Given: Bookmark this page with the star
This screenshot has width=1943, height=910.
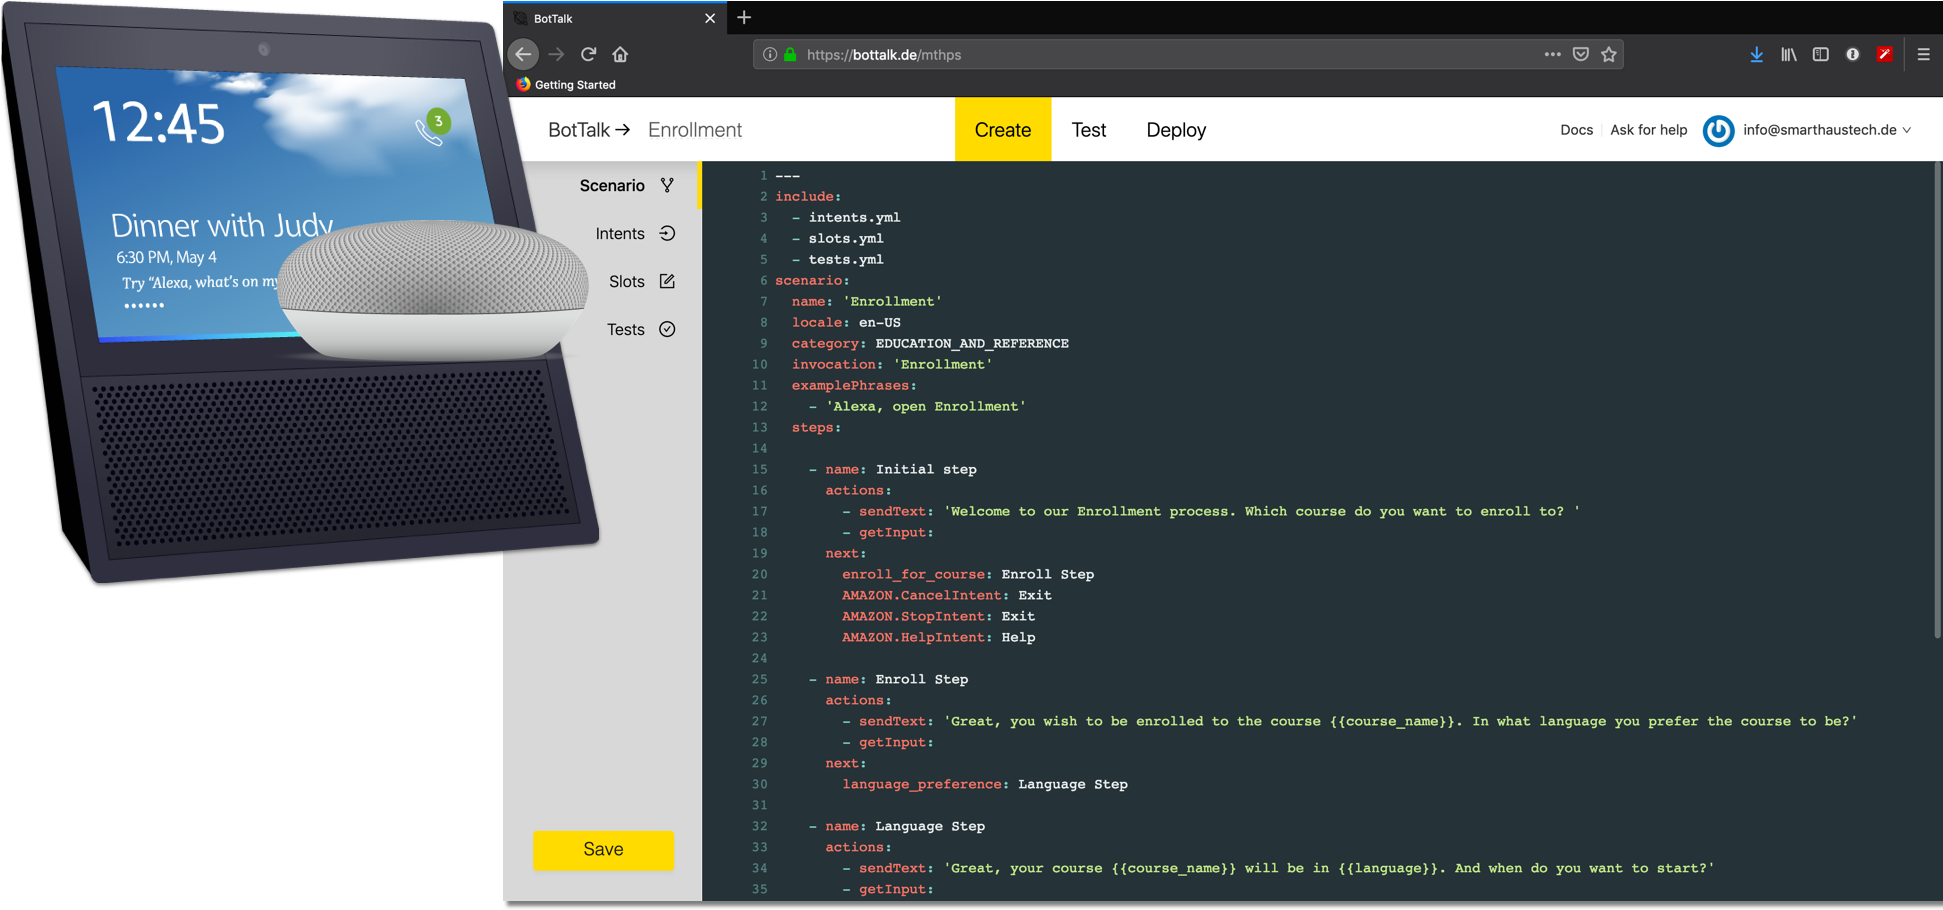Looking at the screenshot, I should click(x=1609, y=54).
